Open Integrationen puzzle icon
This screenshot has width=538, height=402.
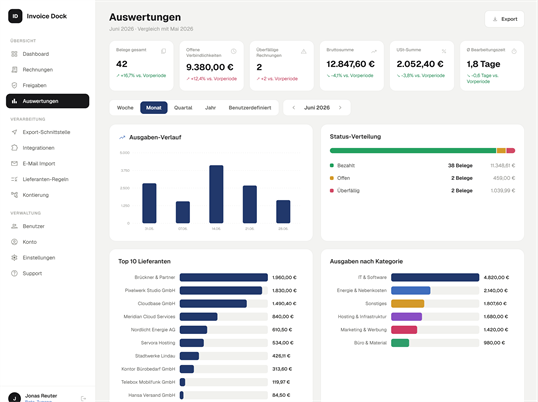[14, 148]
